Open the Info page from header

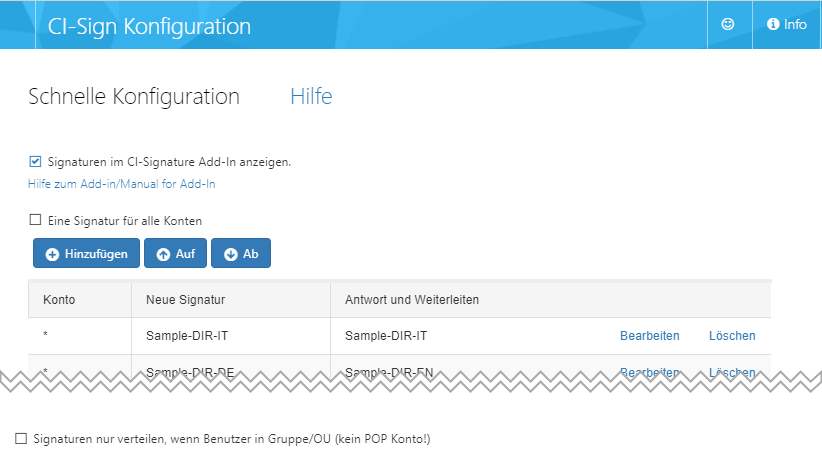tap(786, 25)
